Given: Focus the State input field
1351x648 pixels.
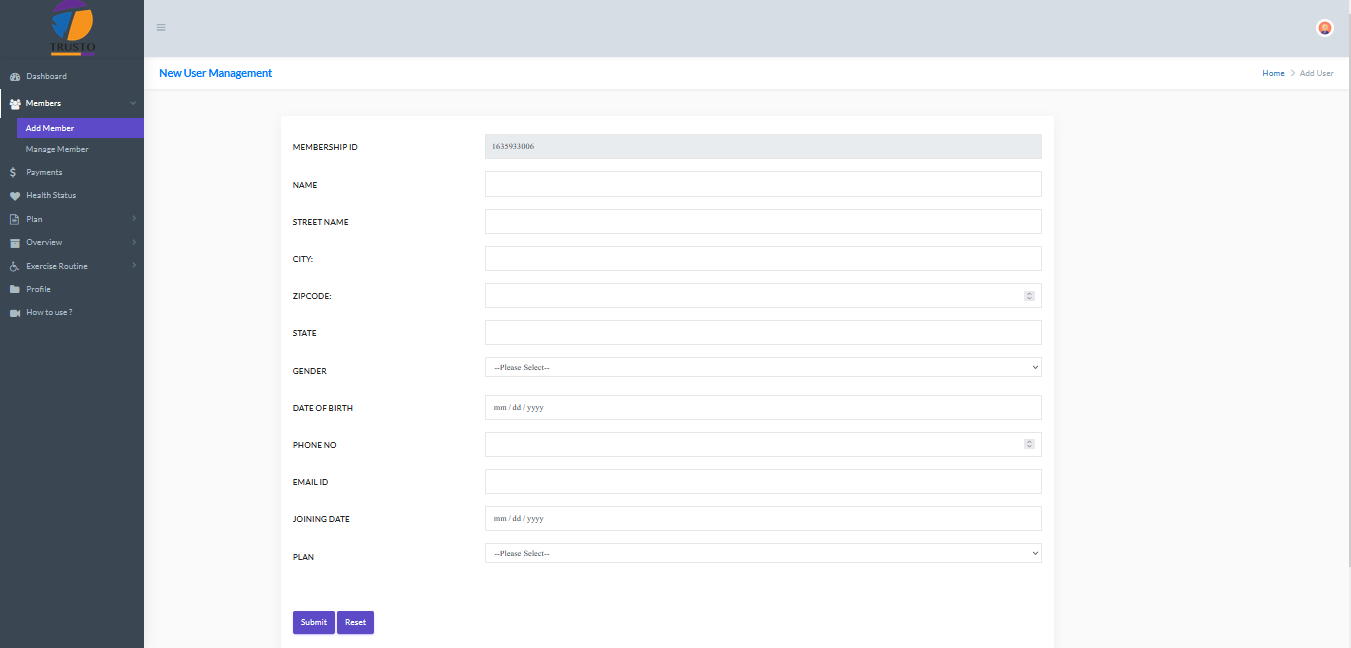Looking at the screenshot, I should 763,332.
